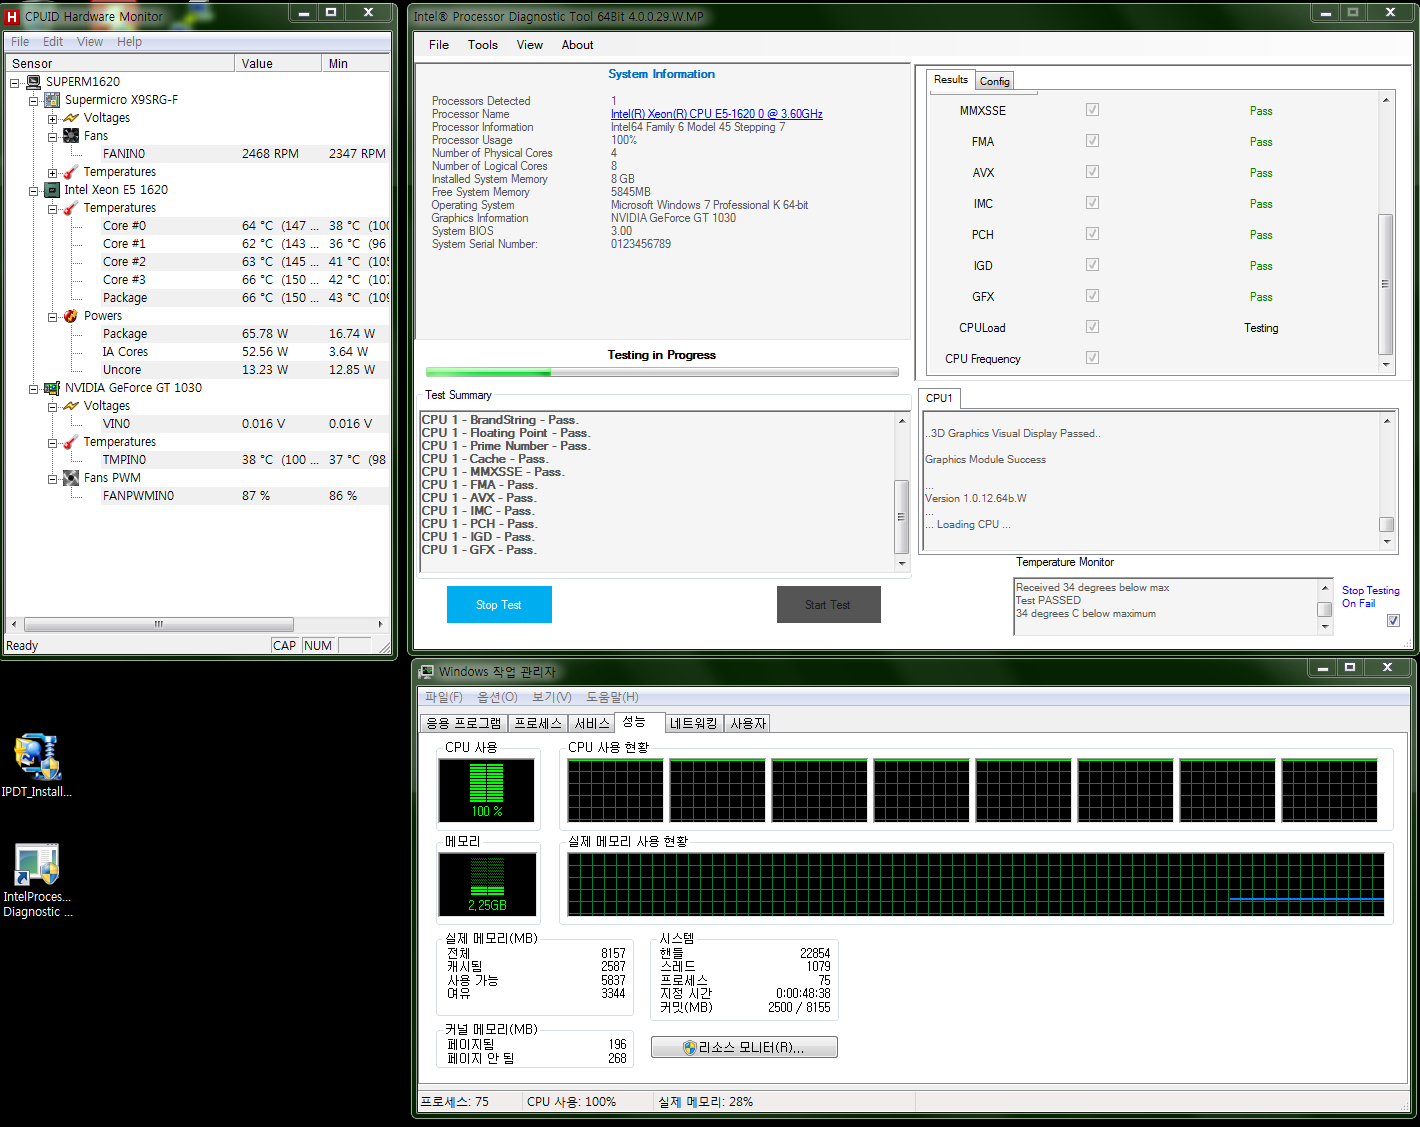Collapse the Powers node

52,317
